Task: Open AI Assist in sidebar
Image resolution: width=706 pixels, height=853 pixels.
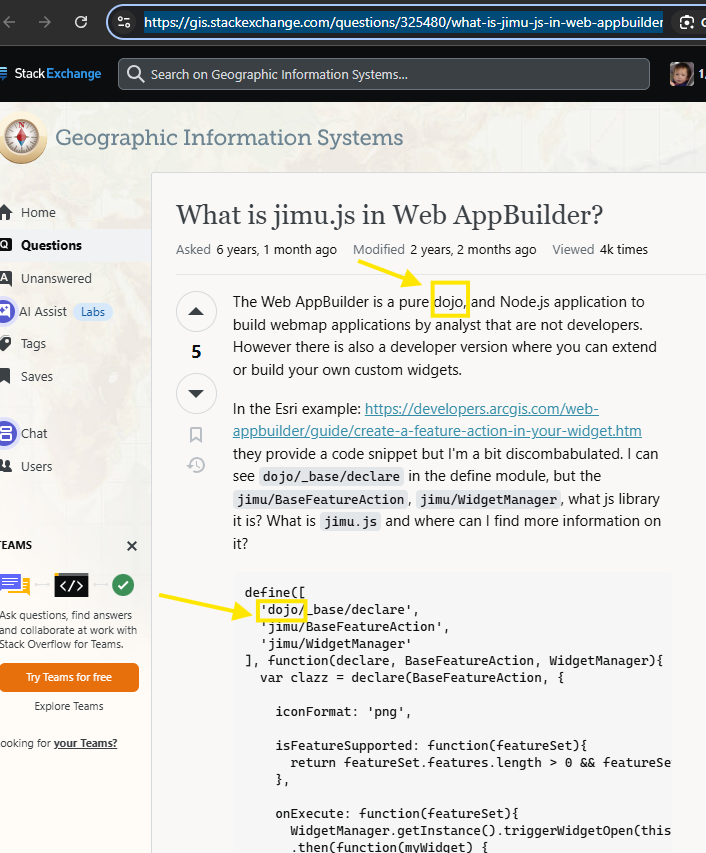Action: tap(43, 312)
